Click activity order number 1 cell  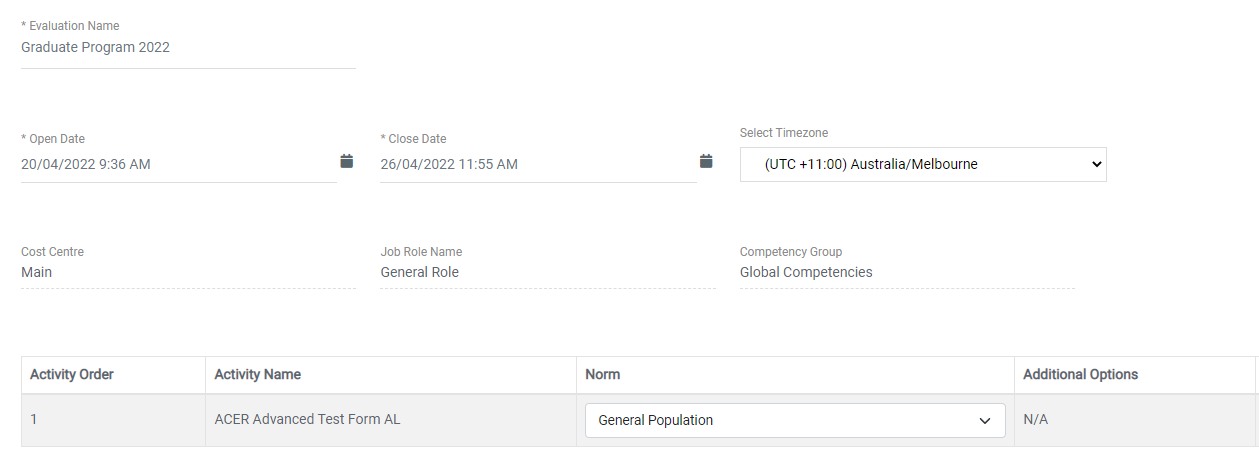pos(34,419)
